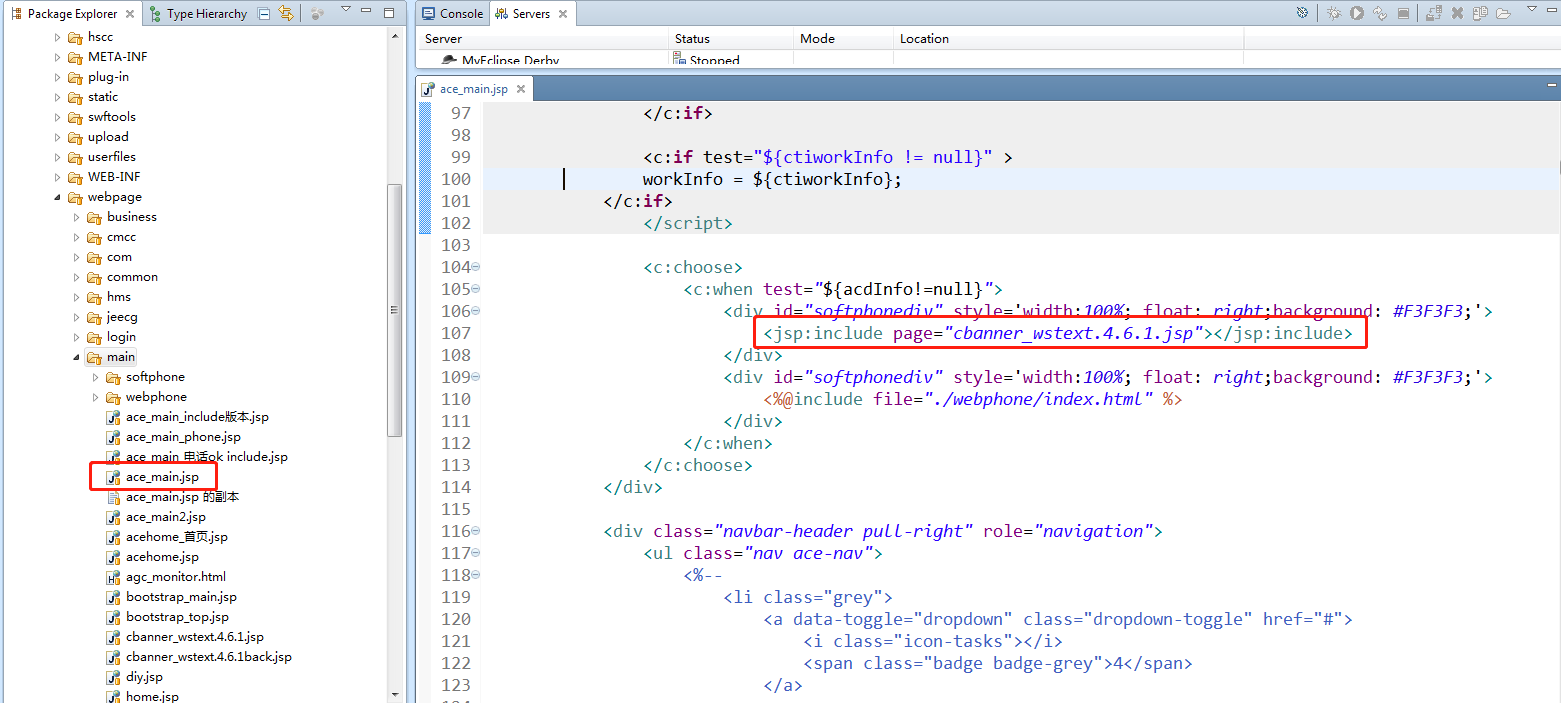Toggle code folding at line 104
The height and width of the screenshot is (703, 1561).
475,267
